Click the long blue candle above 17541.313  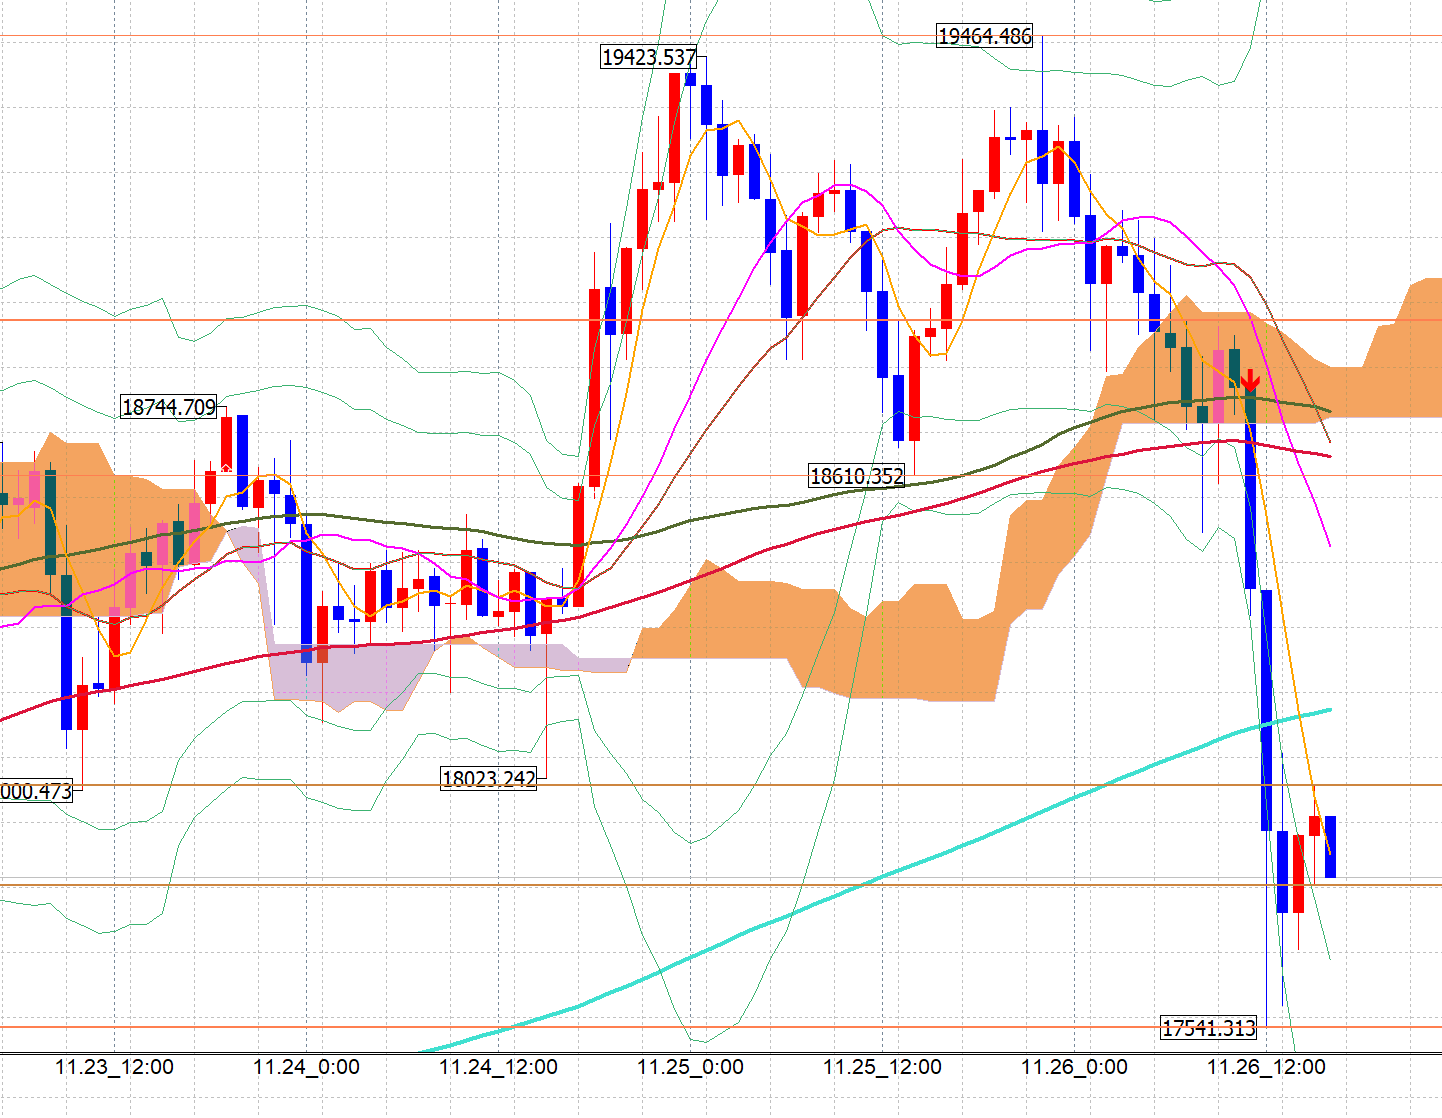(x=1266, y=710)
